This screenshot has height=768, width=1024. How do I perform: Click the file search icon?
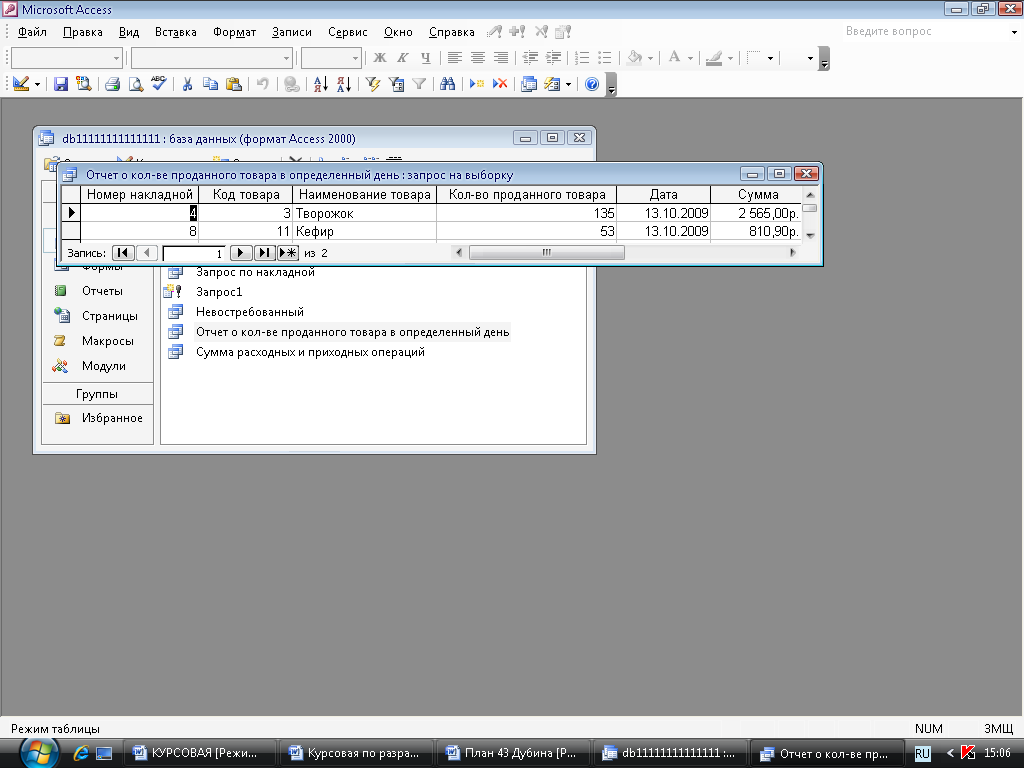[84, 84]
